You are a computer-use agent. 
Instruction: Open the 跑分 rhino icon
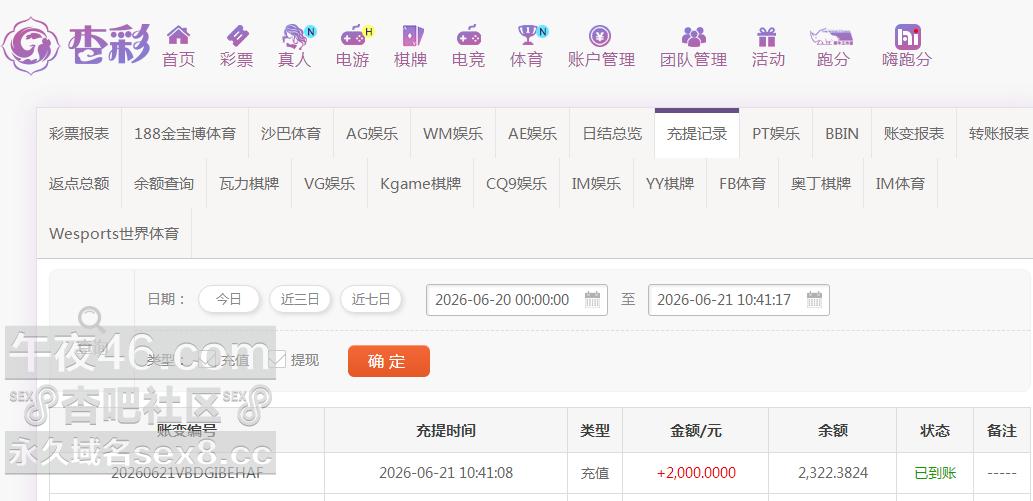[831, 36]
